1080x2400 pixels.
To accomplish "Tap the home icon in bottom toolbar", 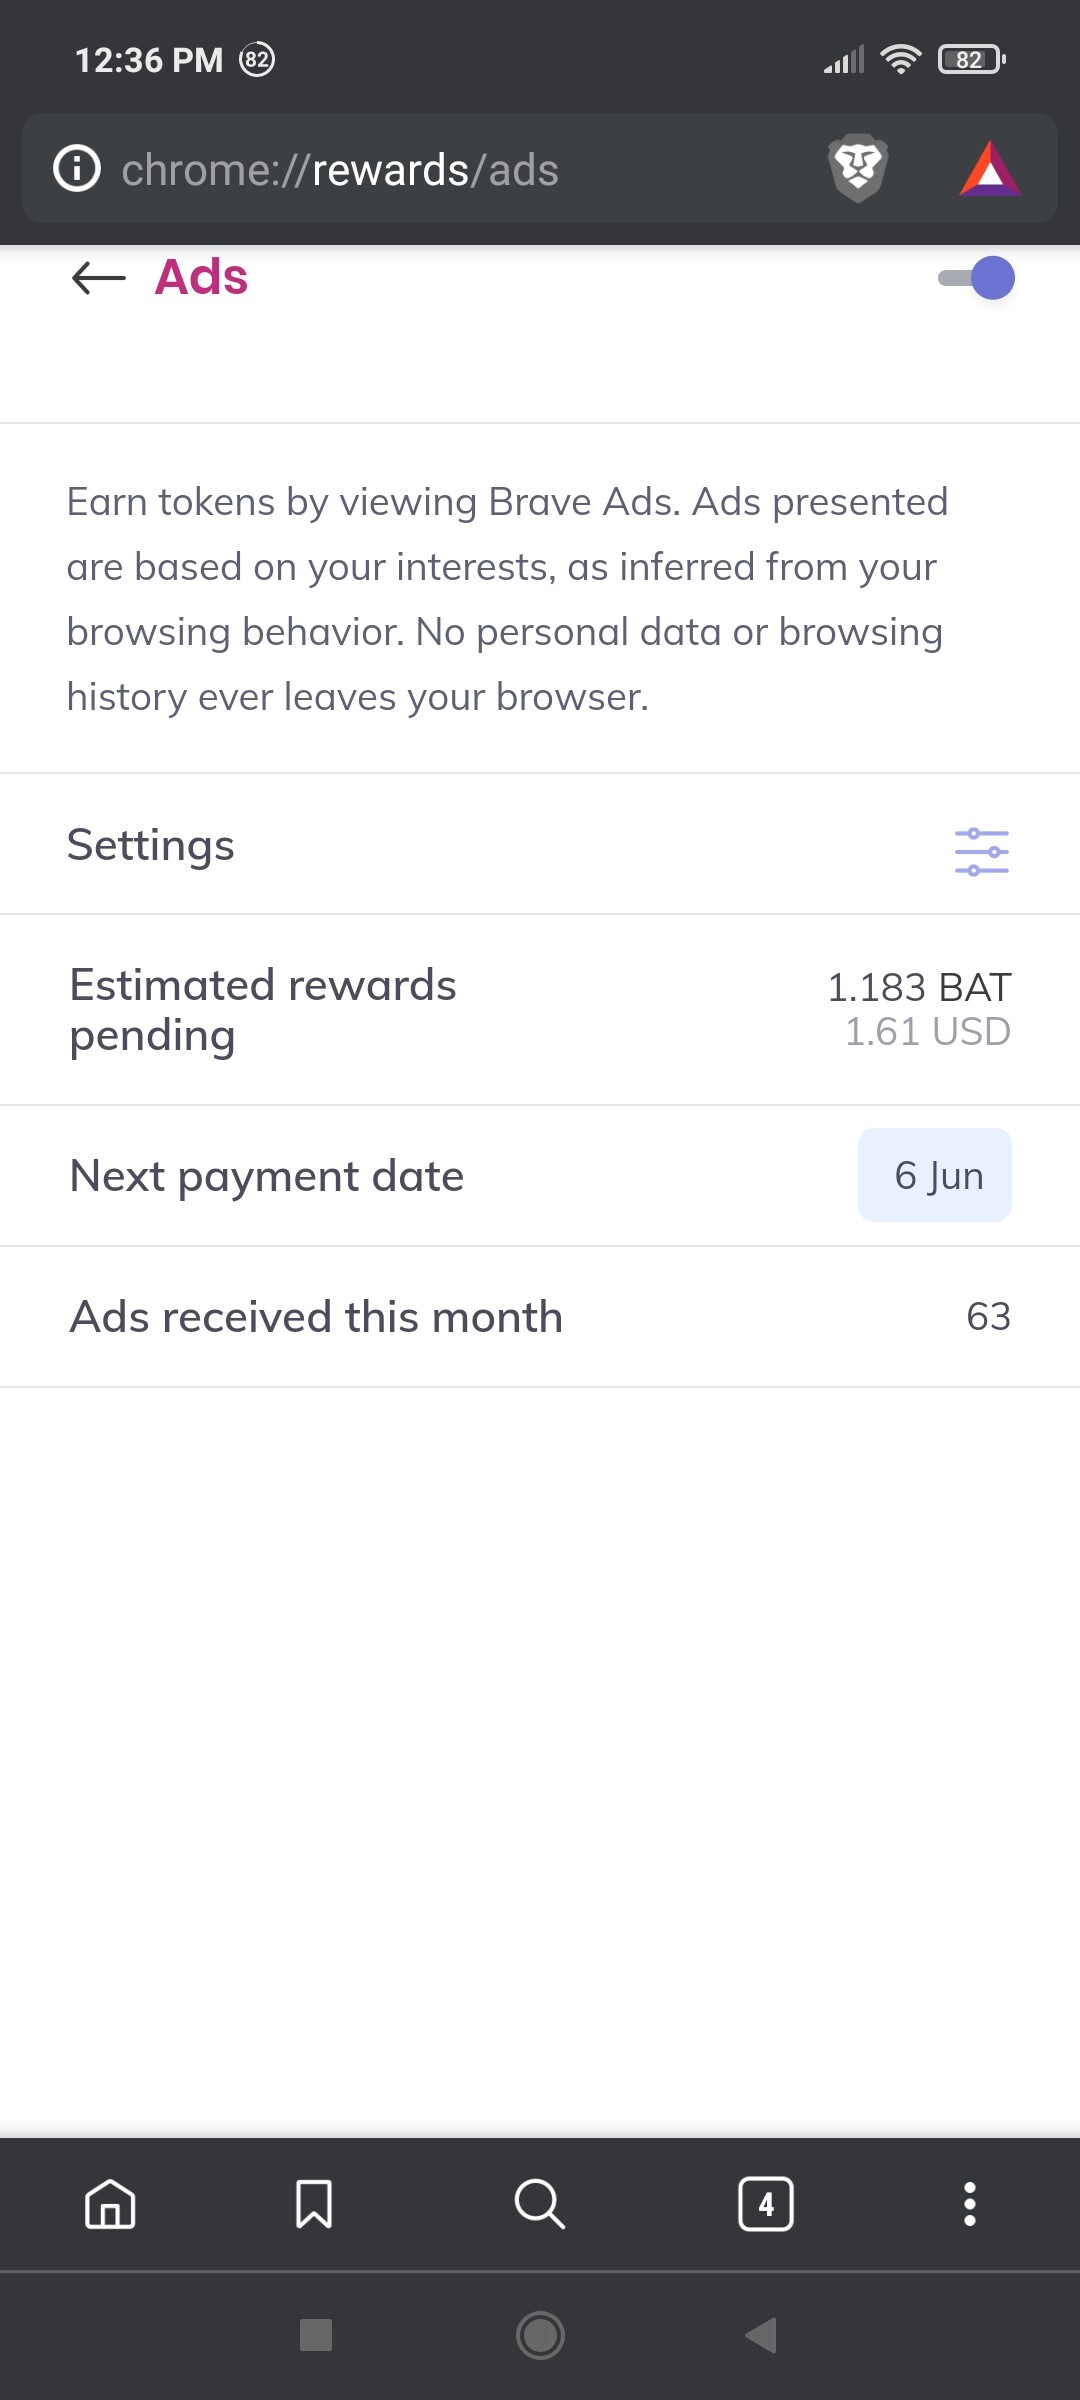I will pos(110,2204).
